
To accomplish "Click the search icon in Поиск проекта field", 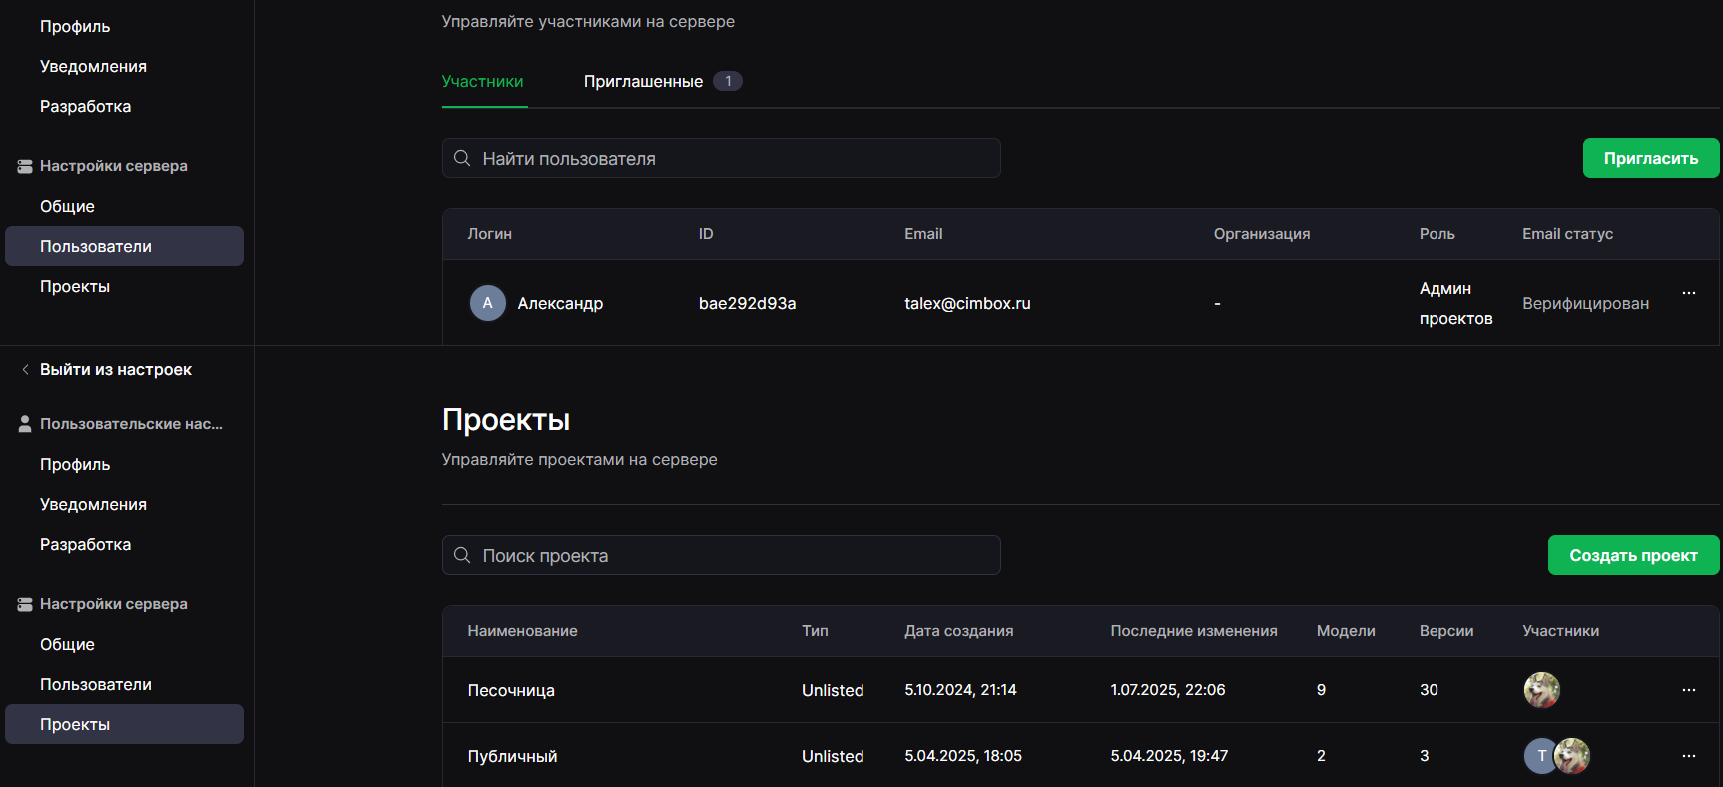I will pyautogui.click(x=462, y=556).
